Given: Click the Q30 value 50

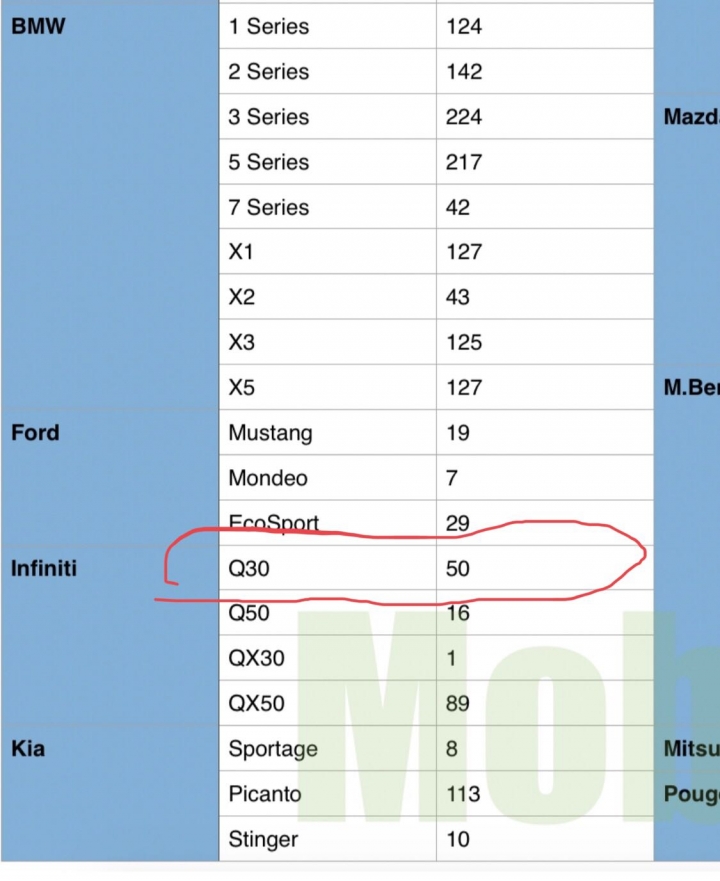Looking at the screenshot, I should [458, 569].
